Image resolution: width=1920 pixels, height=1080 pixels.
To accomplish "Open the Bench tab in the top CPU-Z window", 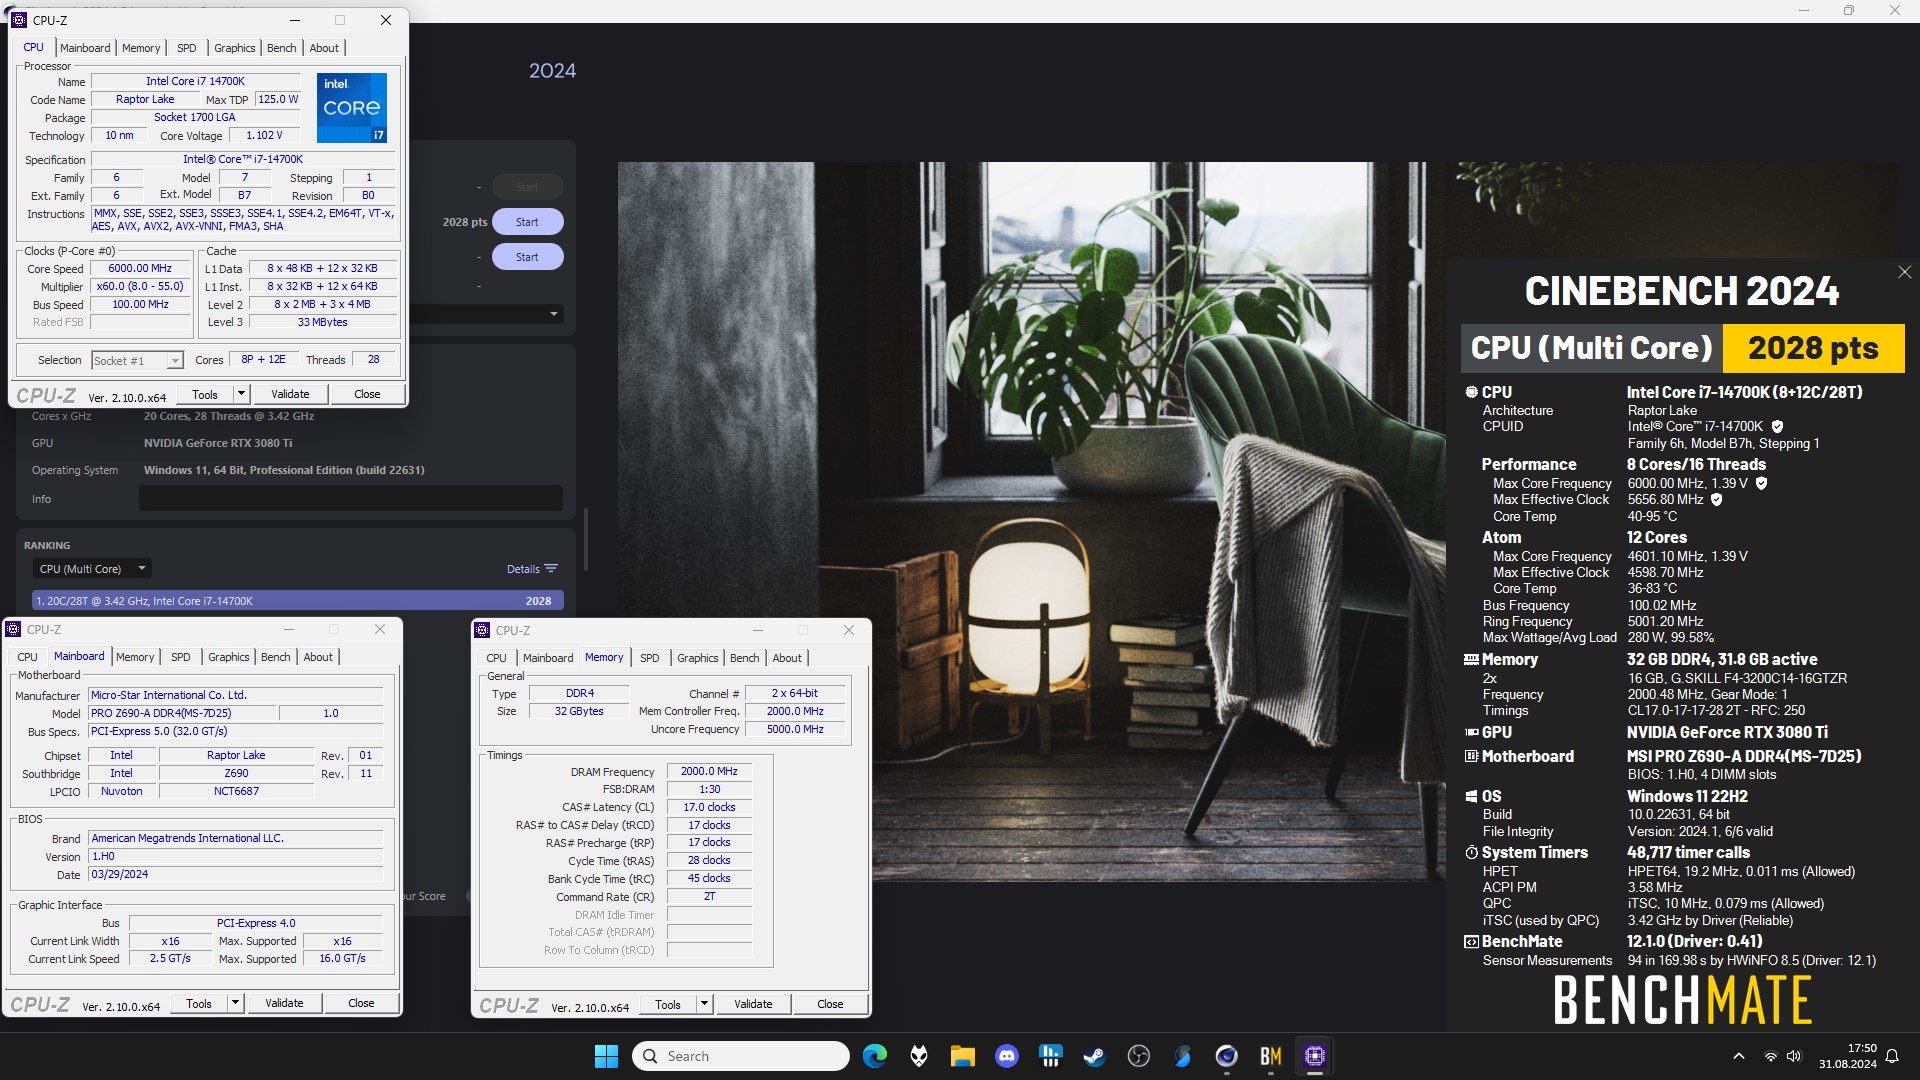I will click(282, 48).
